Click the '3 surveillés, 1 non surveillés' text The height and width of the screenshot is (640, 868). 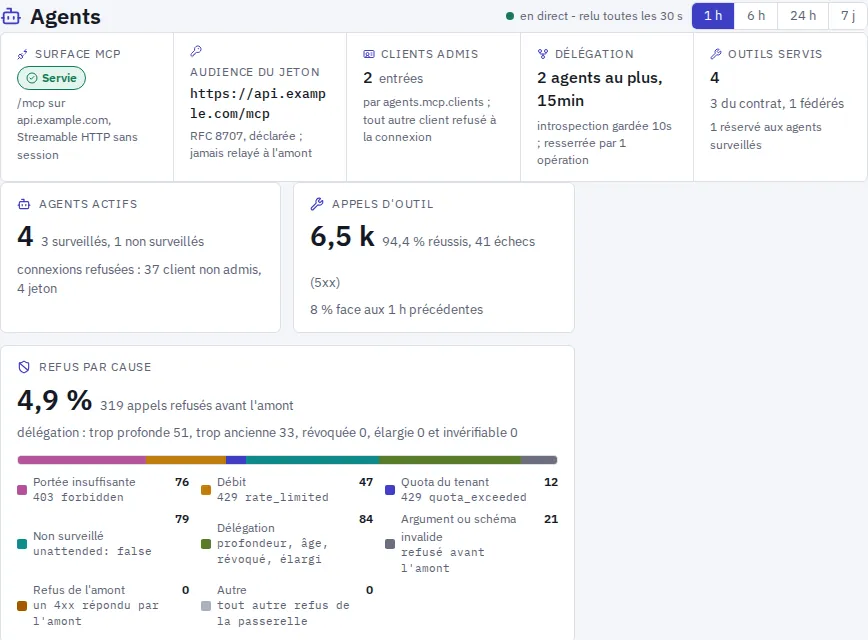click(122, 242)
